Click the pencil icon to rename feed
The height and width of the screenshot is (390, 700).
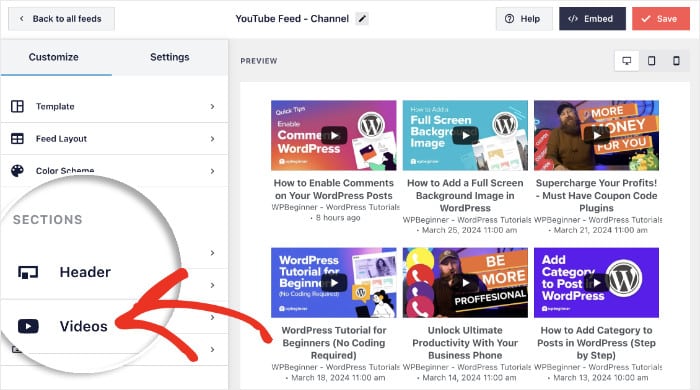pos(362,19)
